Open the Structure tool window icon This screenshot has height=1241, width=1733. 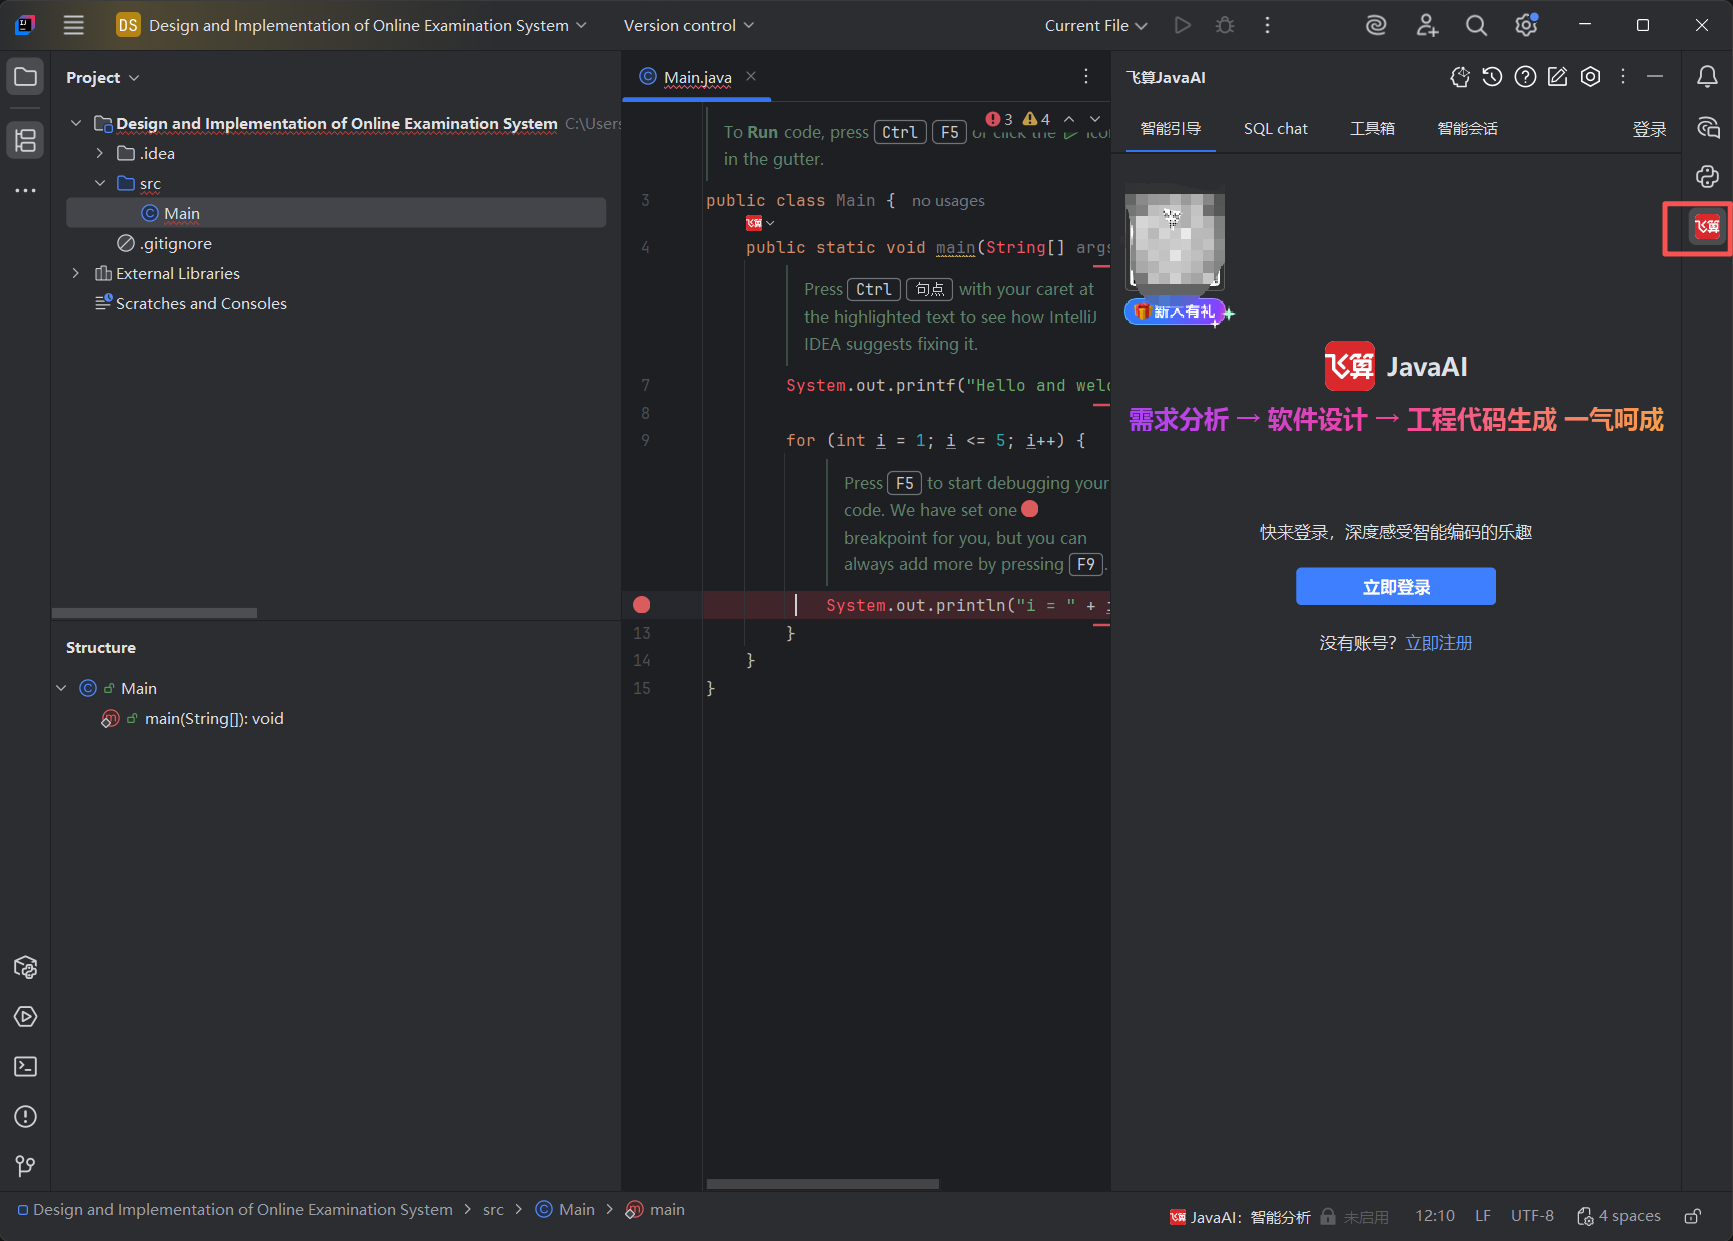tap(26, 140)
